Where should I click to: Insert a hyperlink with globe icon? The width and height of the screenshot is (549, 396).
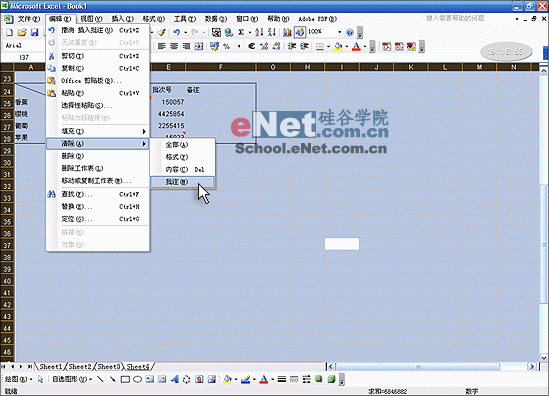229,33
